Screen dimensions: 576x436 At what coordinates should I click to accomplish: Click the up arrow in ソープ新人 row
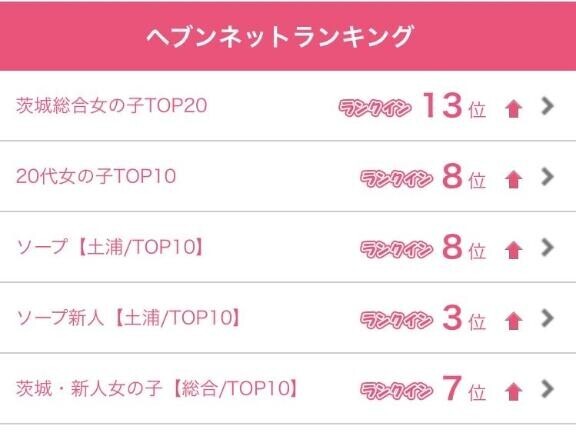(513, 321)
